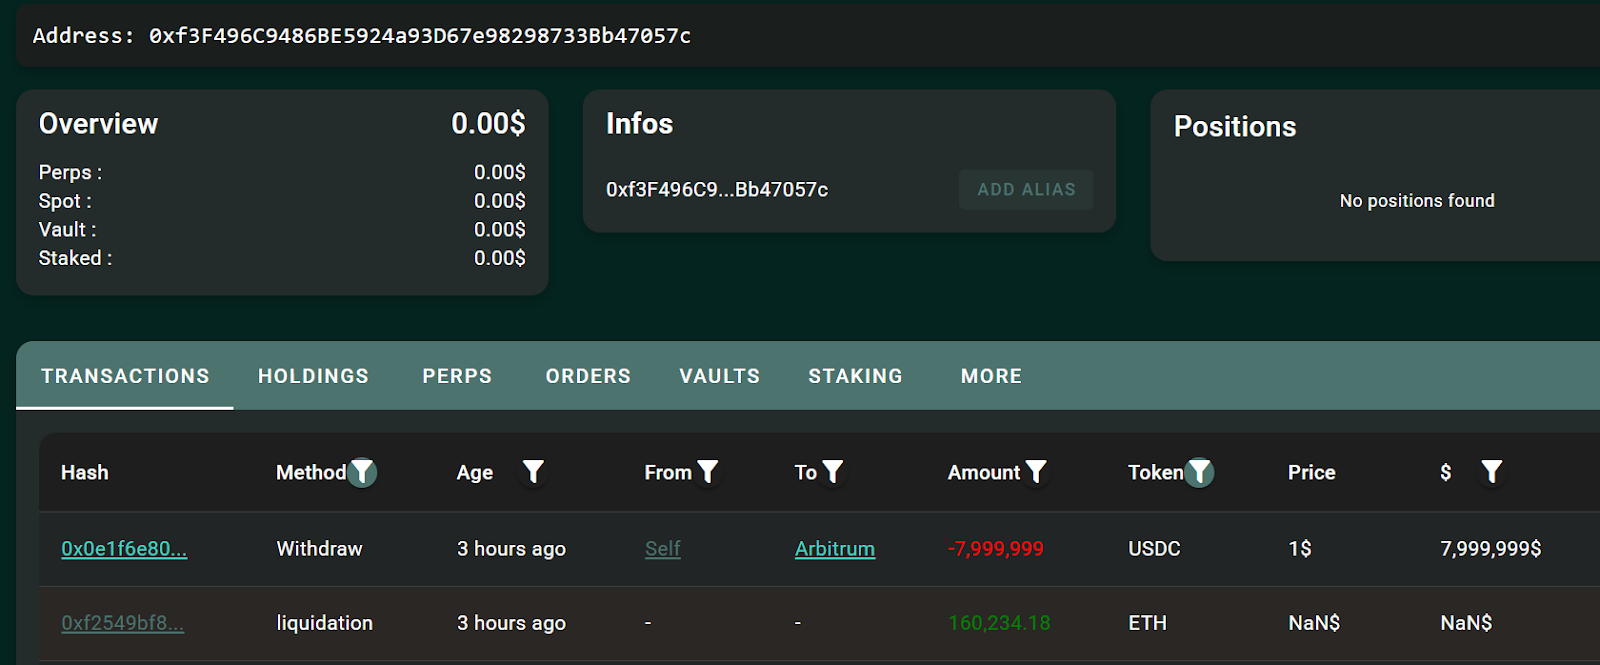Switch to the Holdings tab
Screen dimensions: 1600x665
coord(313,376)
